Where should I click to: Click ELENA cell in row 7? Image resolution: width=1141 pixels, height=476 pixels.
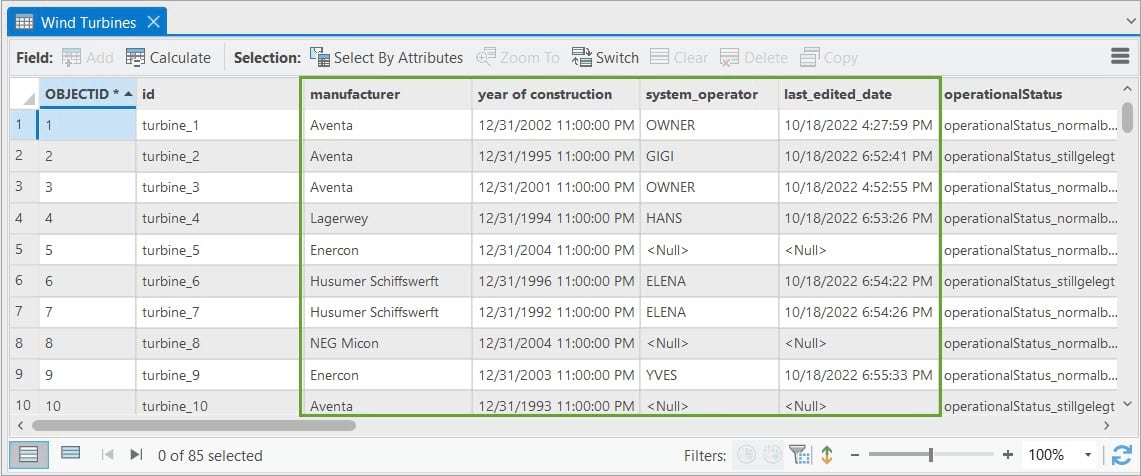click(x=709, y=312)
